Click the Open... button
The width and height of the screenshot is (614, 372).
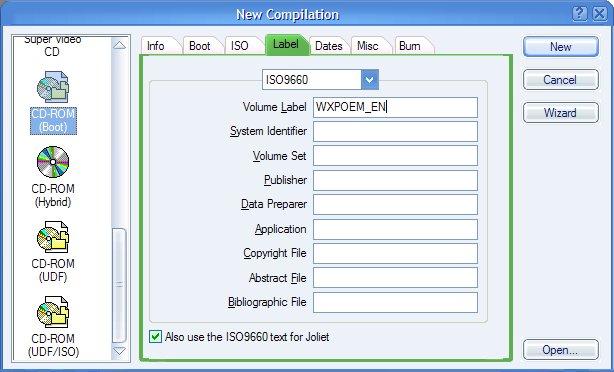(x=561, y=350)
